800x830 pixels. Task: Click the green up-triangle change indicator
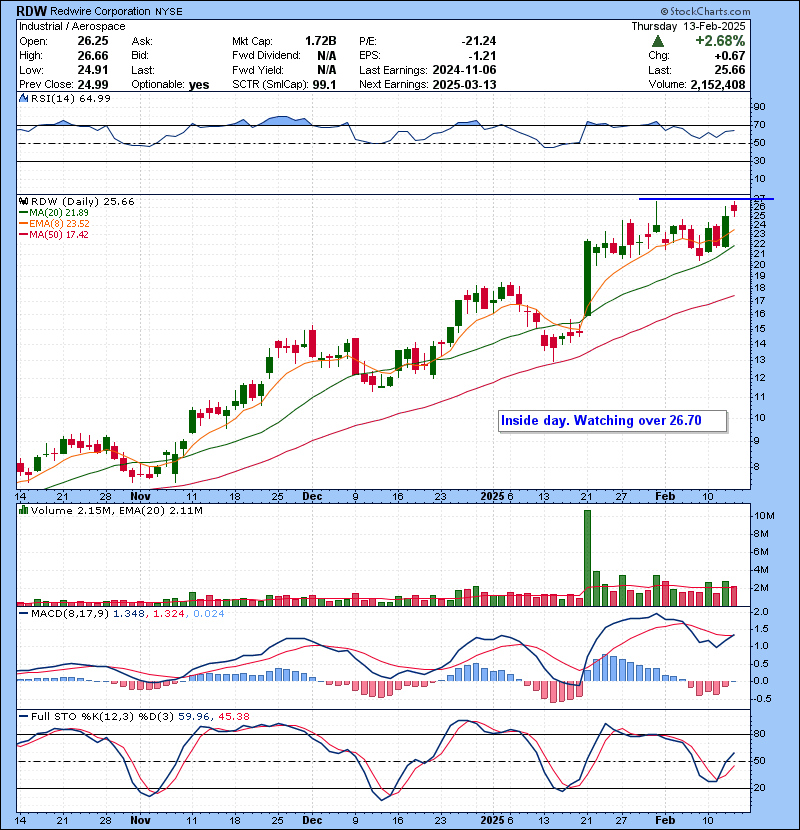coord(658,41)
